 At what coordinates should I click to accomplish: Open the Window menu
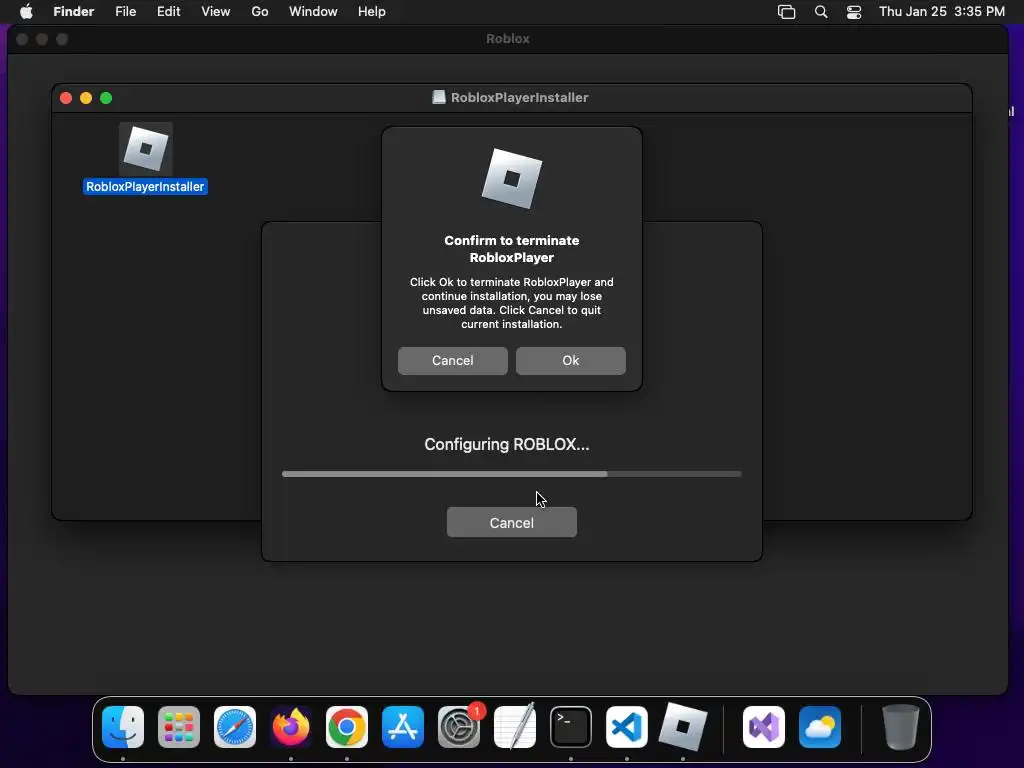click(x=313, y=12)
